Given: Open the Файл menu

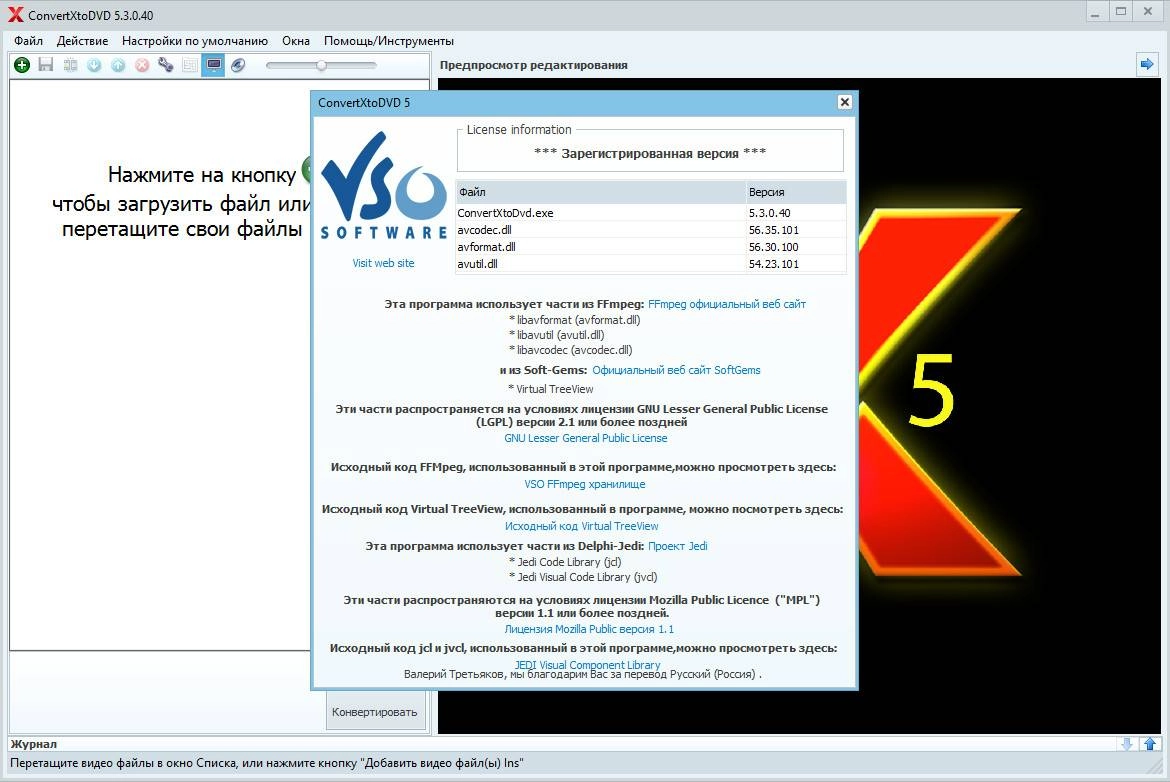Looking at the screenshot, I should 28,41.
